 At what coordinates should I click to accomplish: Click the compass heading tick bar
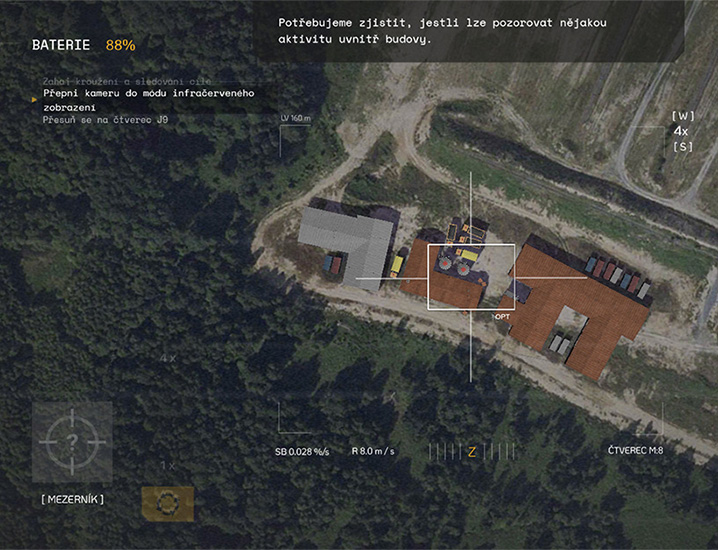(472, 452)
